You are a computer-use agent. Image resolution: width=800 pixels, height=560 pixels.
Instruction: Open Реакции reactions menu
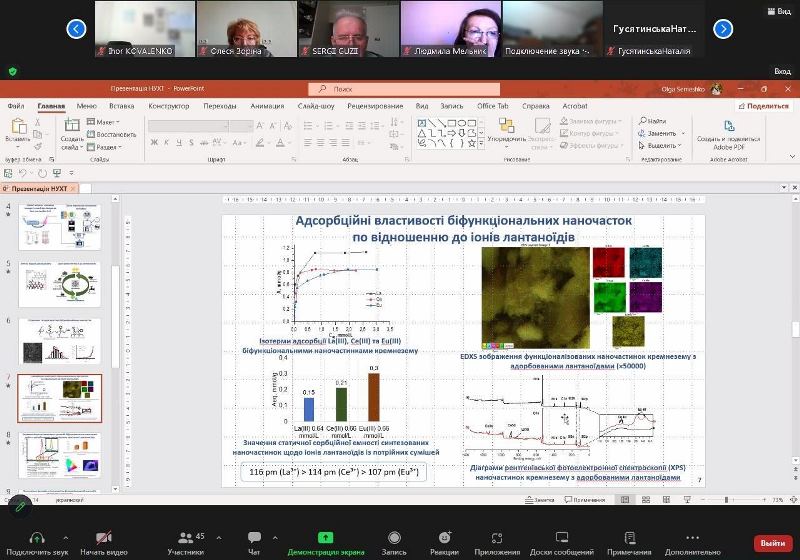click(x=445, y=537)
